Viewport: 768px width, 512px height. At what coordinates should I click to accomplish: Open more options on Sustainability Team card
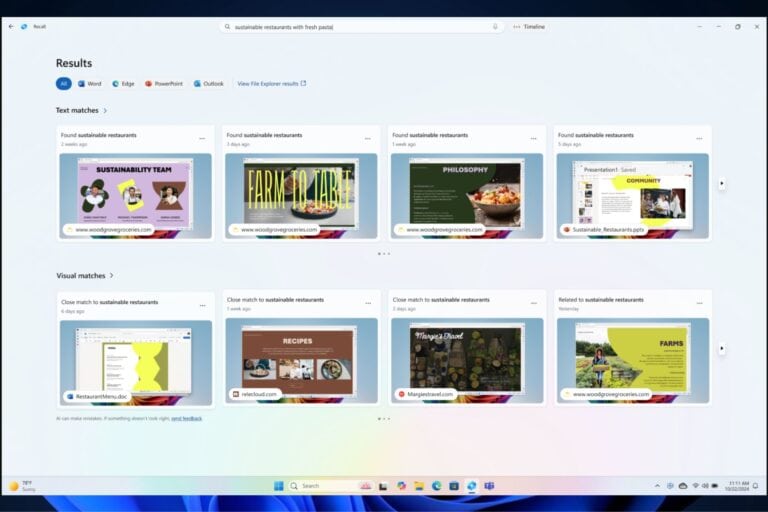pos(202,139)
